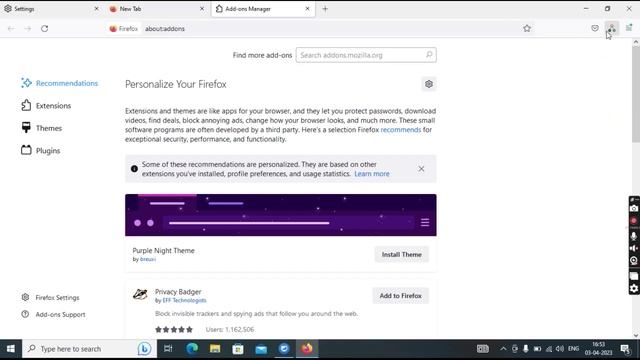This screenshot has height=360, width=640.
Task: Toggle the recorder microphone icon
Action: pyautogui.click(x=634, y=236)
